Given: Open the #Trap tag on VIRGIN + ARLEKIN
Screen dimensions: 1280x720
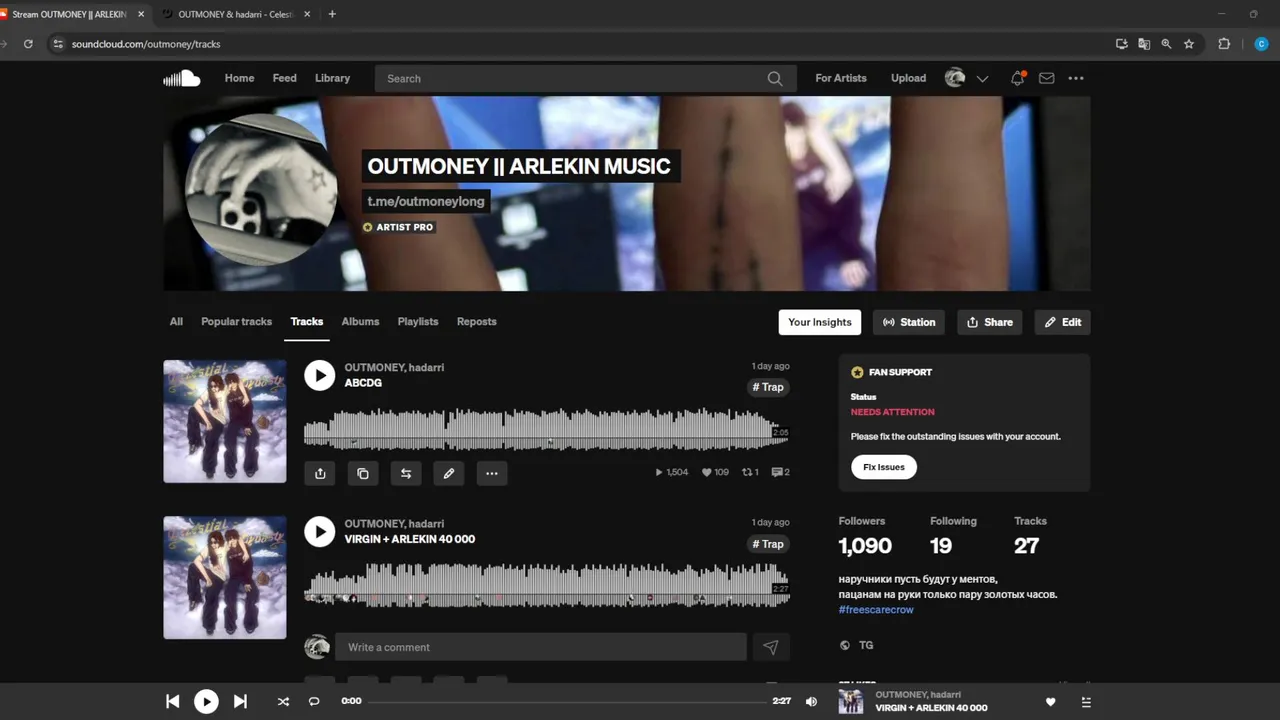Looking at the screenshot, I should point(768,544).
